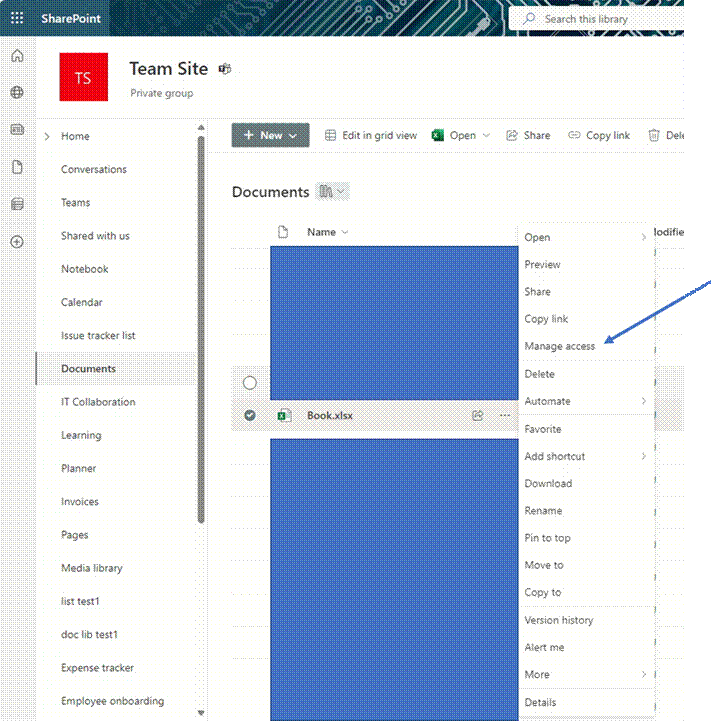Open Planner nav link
This screenshot has width=712, height=721.
(79, 468)
